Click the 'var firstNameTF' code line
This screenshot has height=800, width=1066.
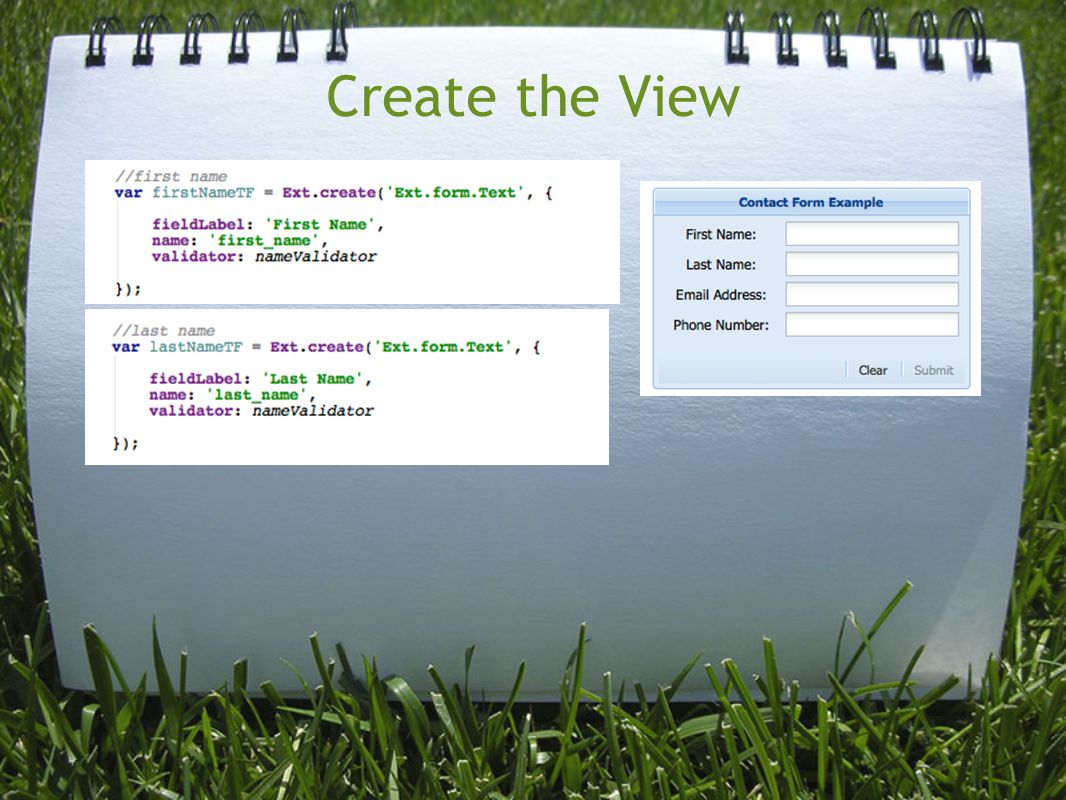[x=333, y=193]
